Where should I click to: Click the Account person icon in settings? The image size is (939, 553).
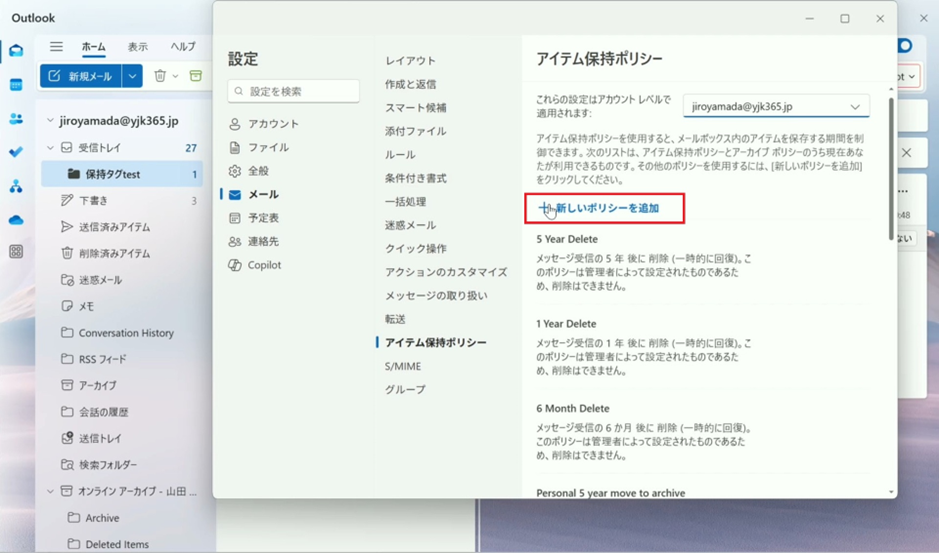(x=235, y=124)
